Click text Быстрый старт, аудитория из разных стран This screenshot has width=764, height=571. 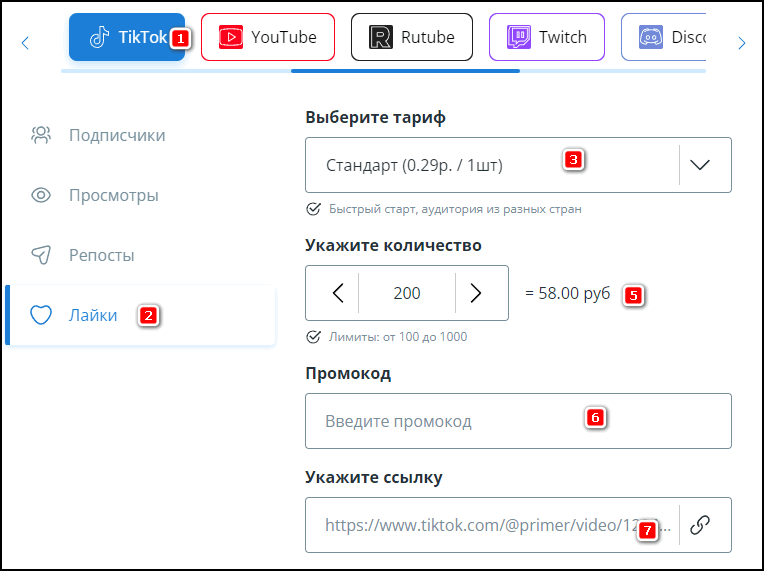point(455,209)
